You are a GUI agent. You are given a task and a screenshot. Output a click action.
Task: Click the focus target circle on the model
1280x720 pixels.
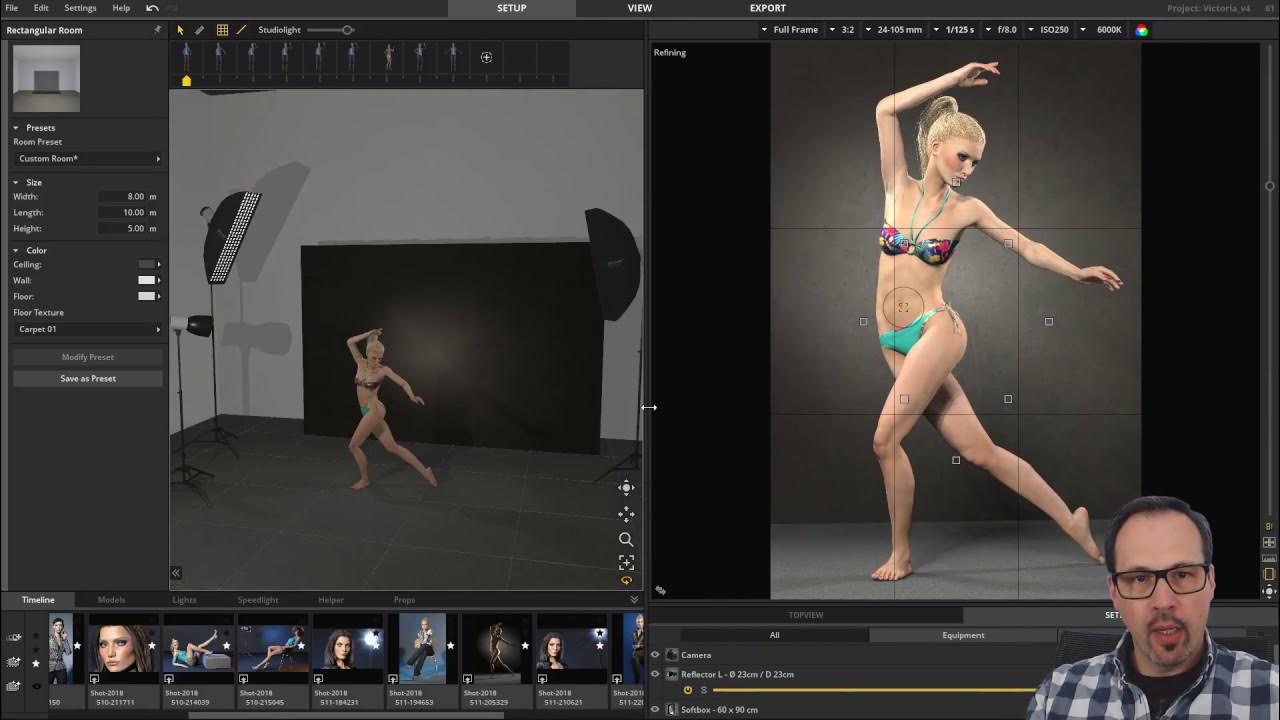click(903, 307)
